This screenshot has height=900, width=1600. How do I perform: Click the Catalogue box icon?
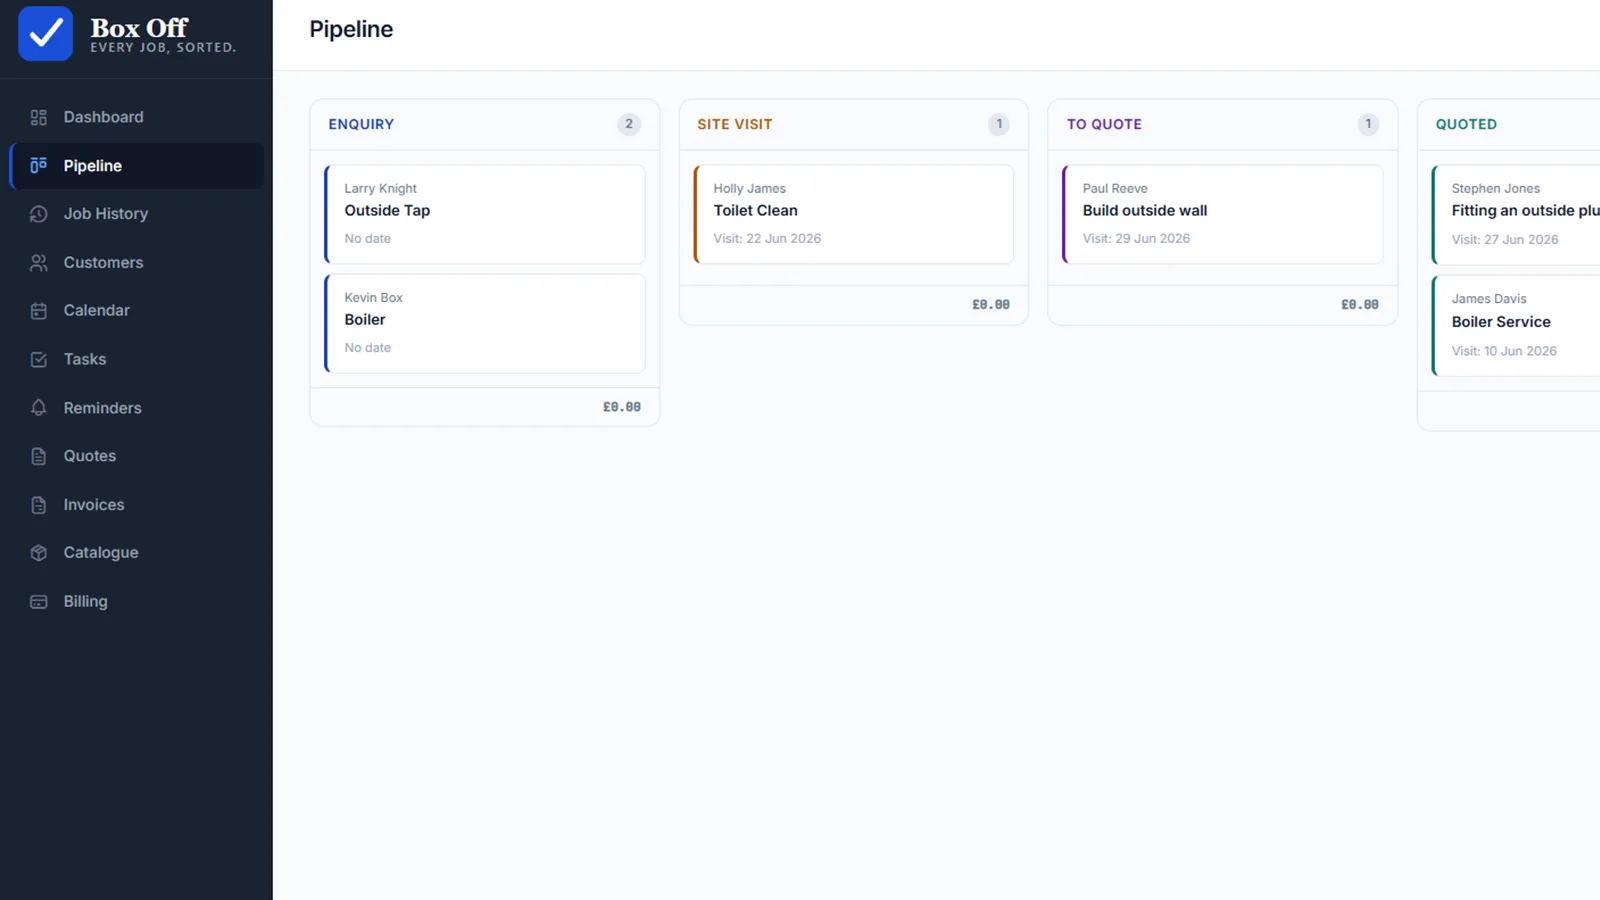(39, 553)
